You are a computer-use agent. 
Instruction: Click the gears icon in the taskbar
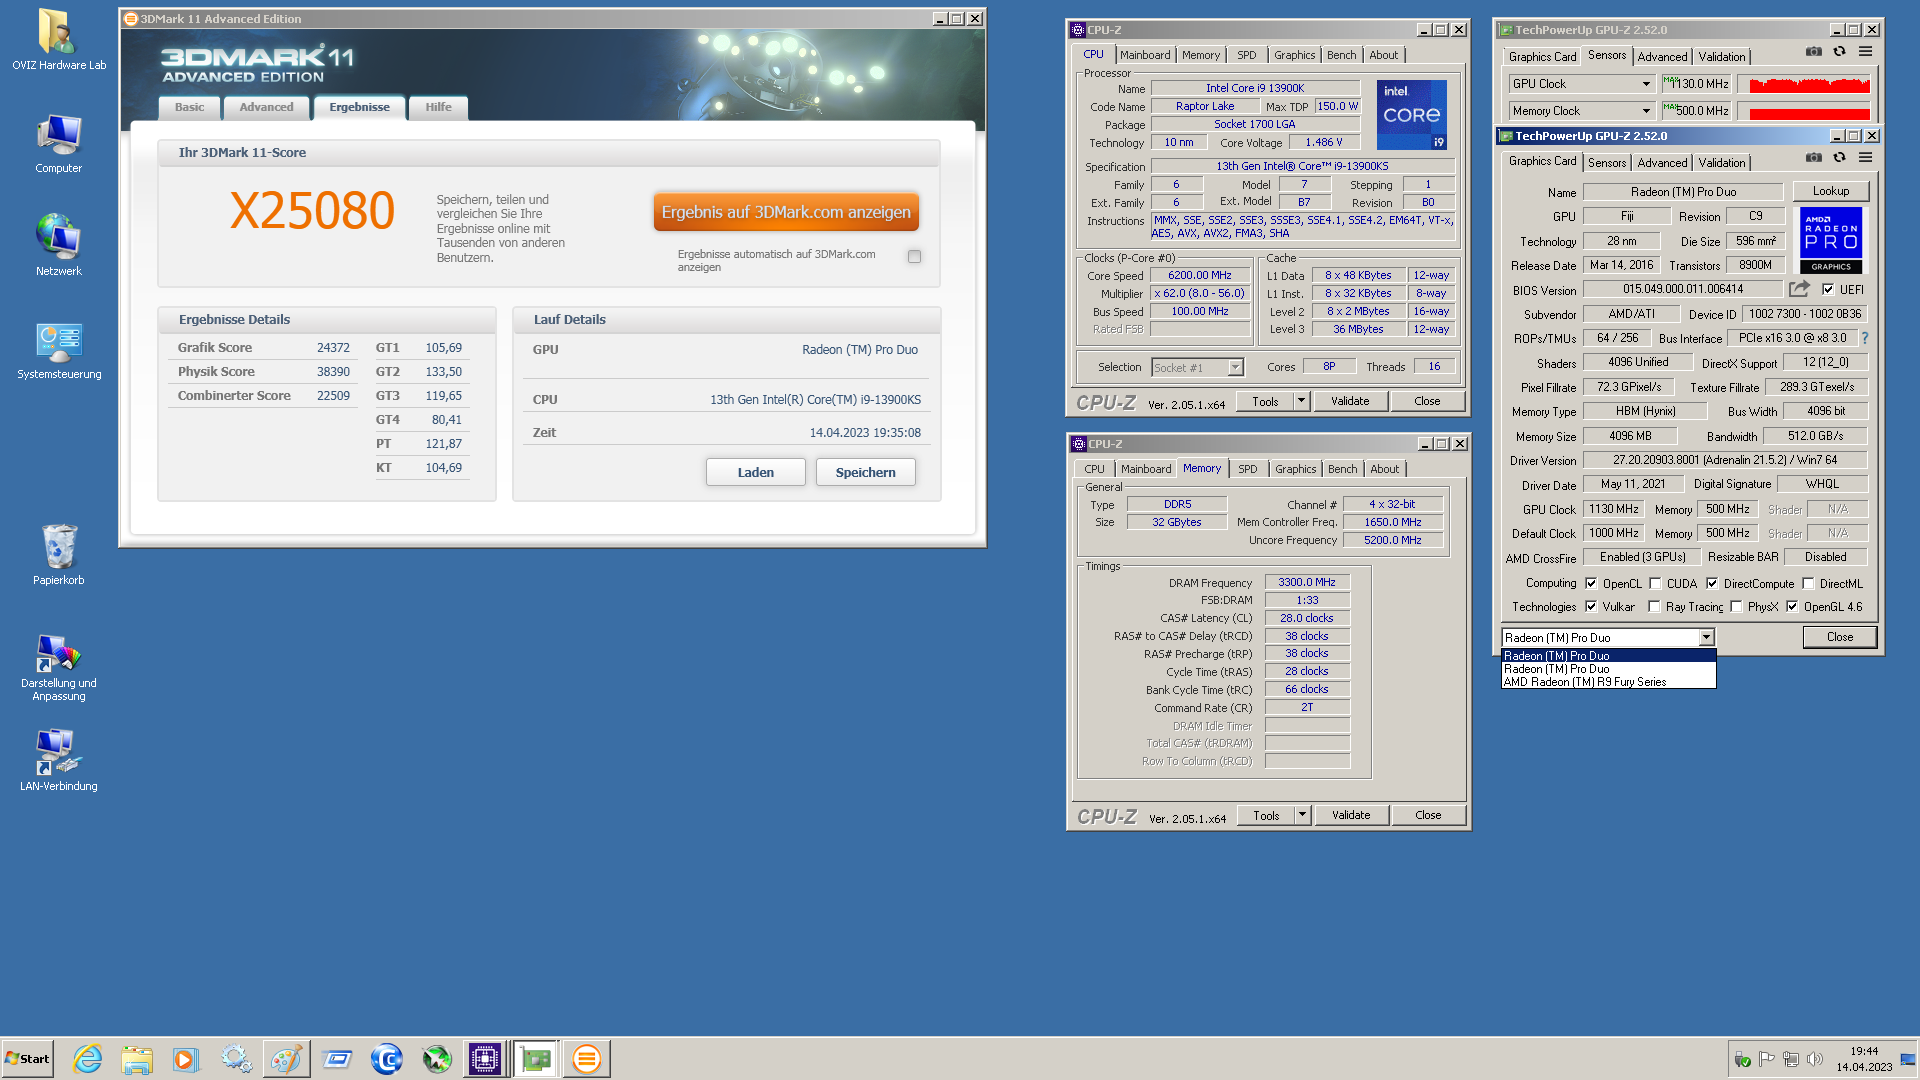pyautogui.click(x=237, y=1059)
